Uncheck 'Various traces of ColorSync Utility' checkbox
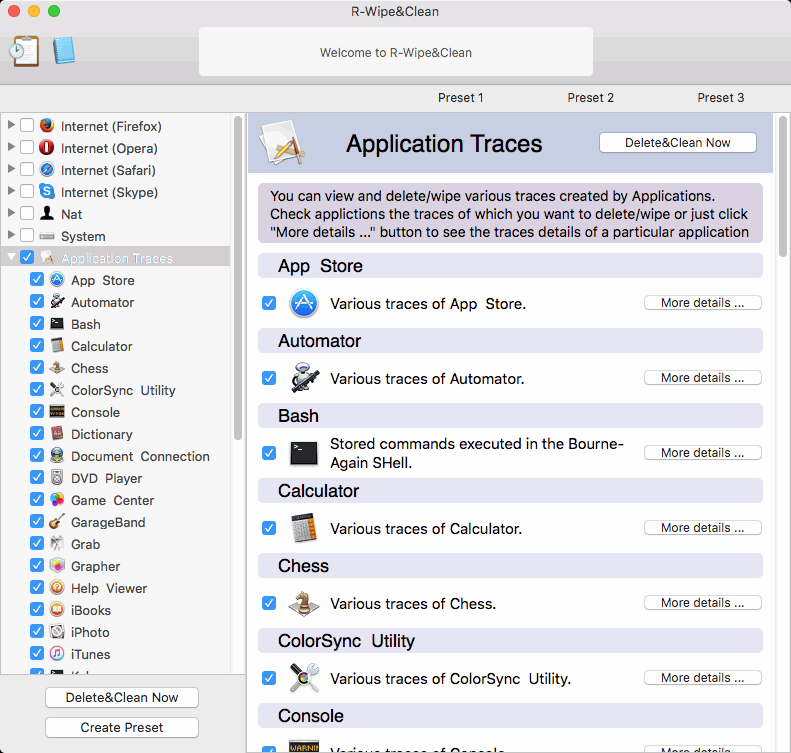The height and width of the screenshot is (753, 791). click(269, 678)
